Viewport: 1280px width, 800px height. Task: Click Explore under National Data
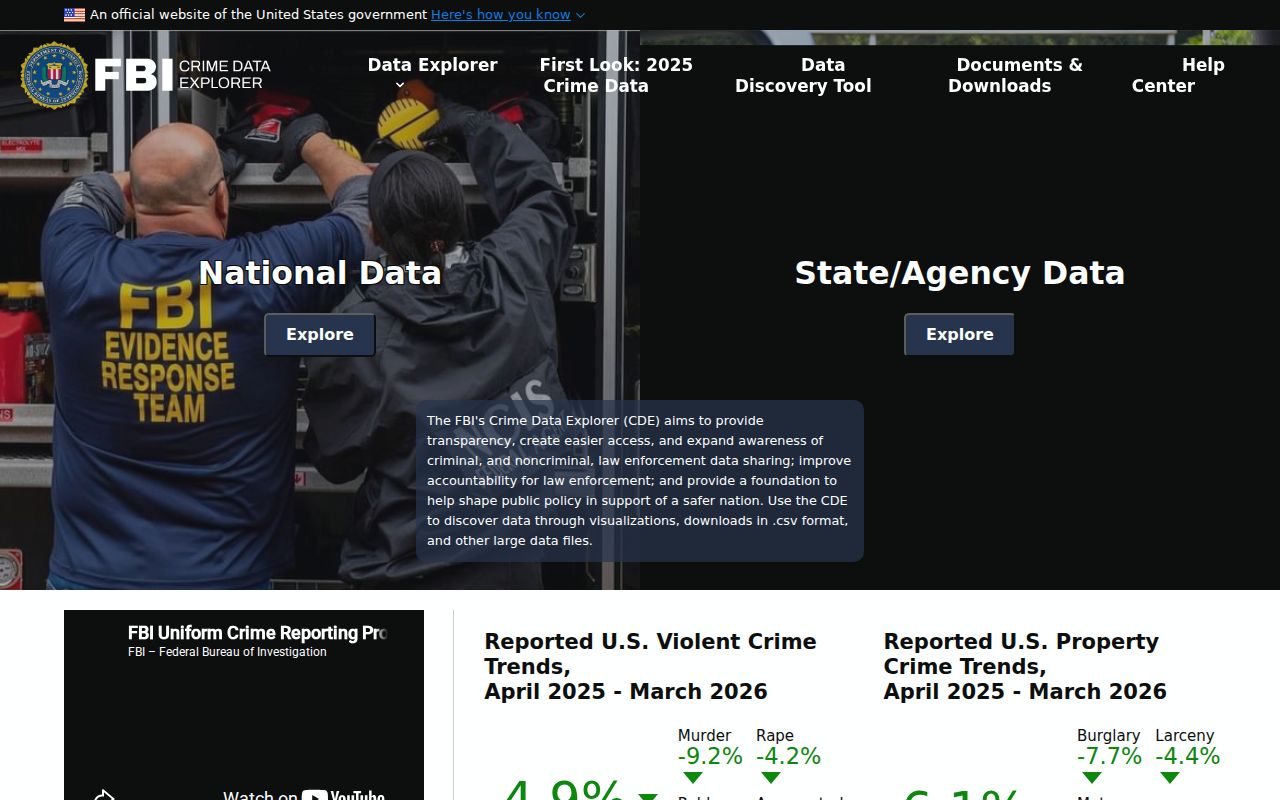click(x=320, y=335)
